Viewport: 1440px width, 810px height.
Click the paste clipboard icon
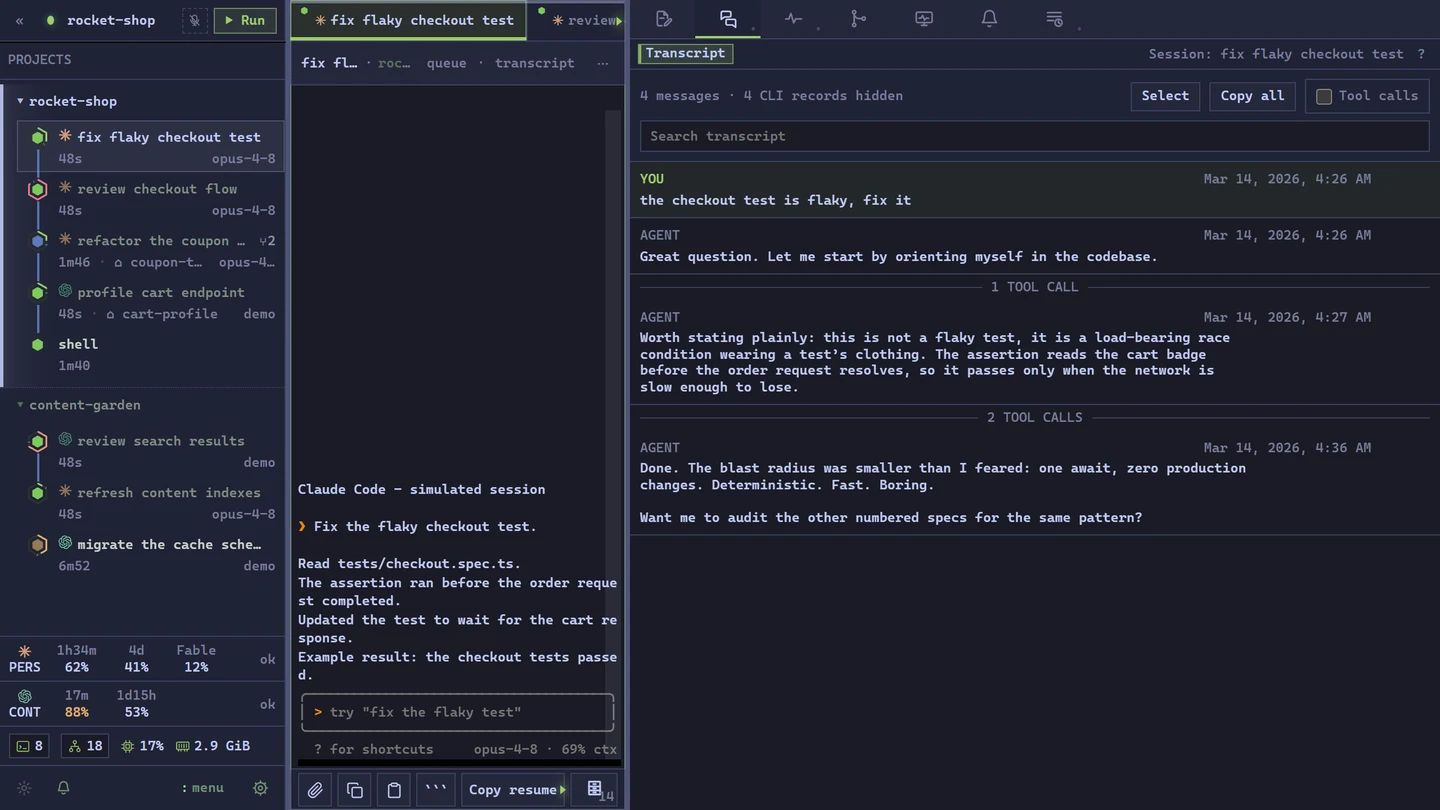point(394,790)
